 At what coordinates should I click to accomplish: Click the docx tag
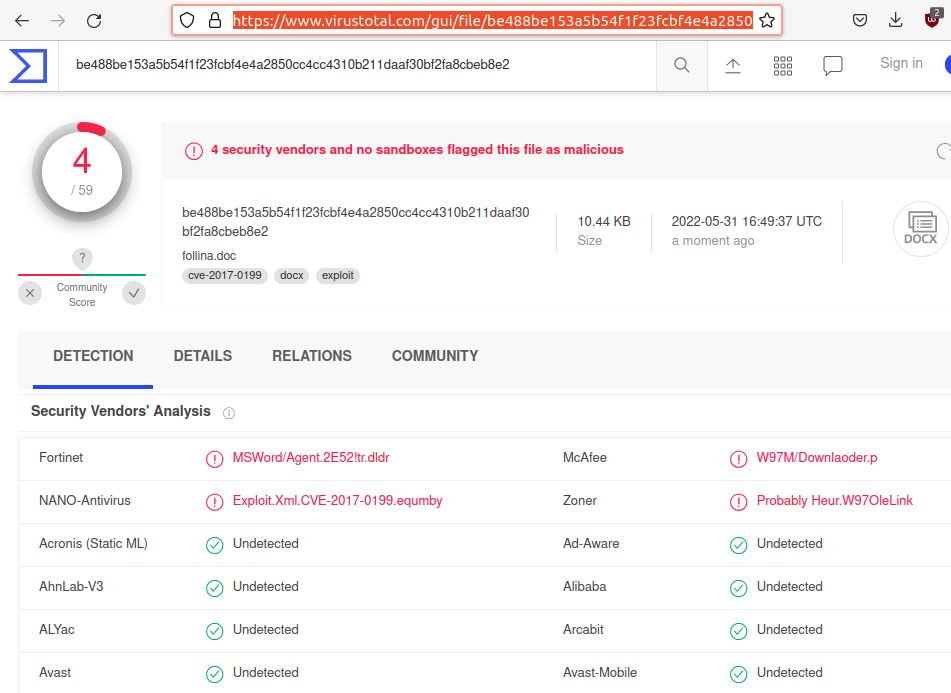click(291, 275)
